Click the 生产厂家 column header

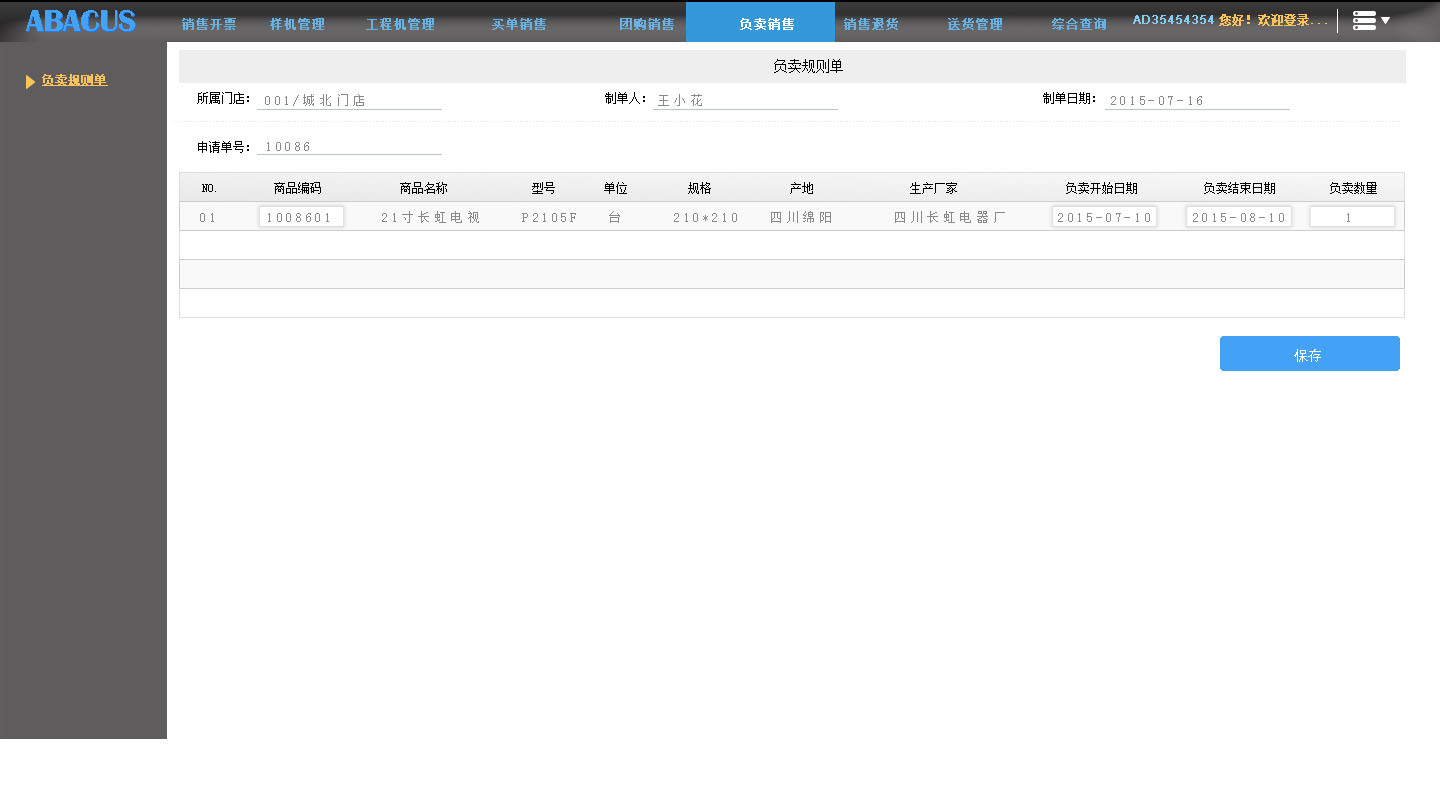pyautogui.click(x=934, y=188)
